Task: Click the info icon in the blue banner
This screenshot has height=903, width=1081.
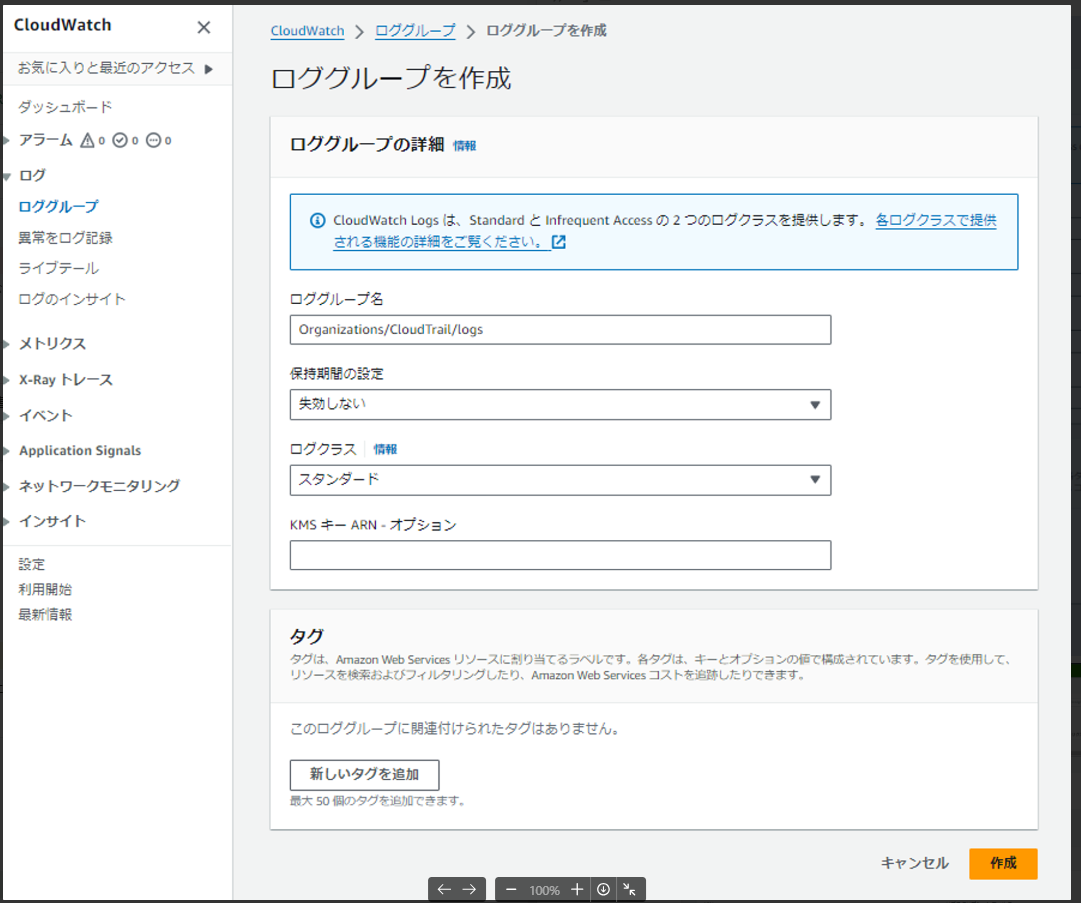Action: (x=317, y=221)
